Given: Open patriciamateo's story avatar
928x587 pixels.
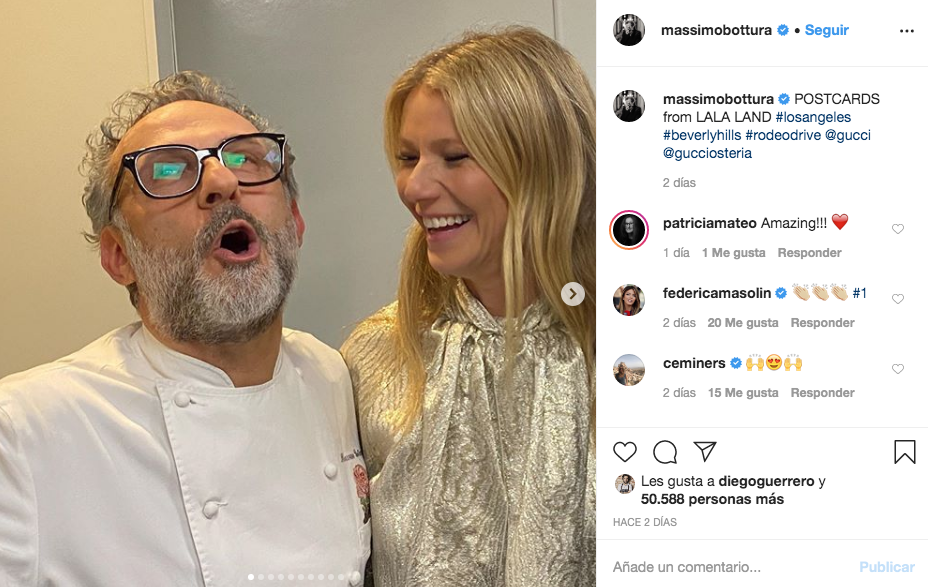Looking at the screenshot, I should (x=629, y=230).
